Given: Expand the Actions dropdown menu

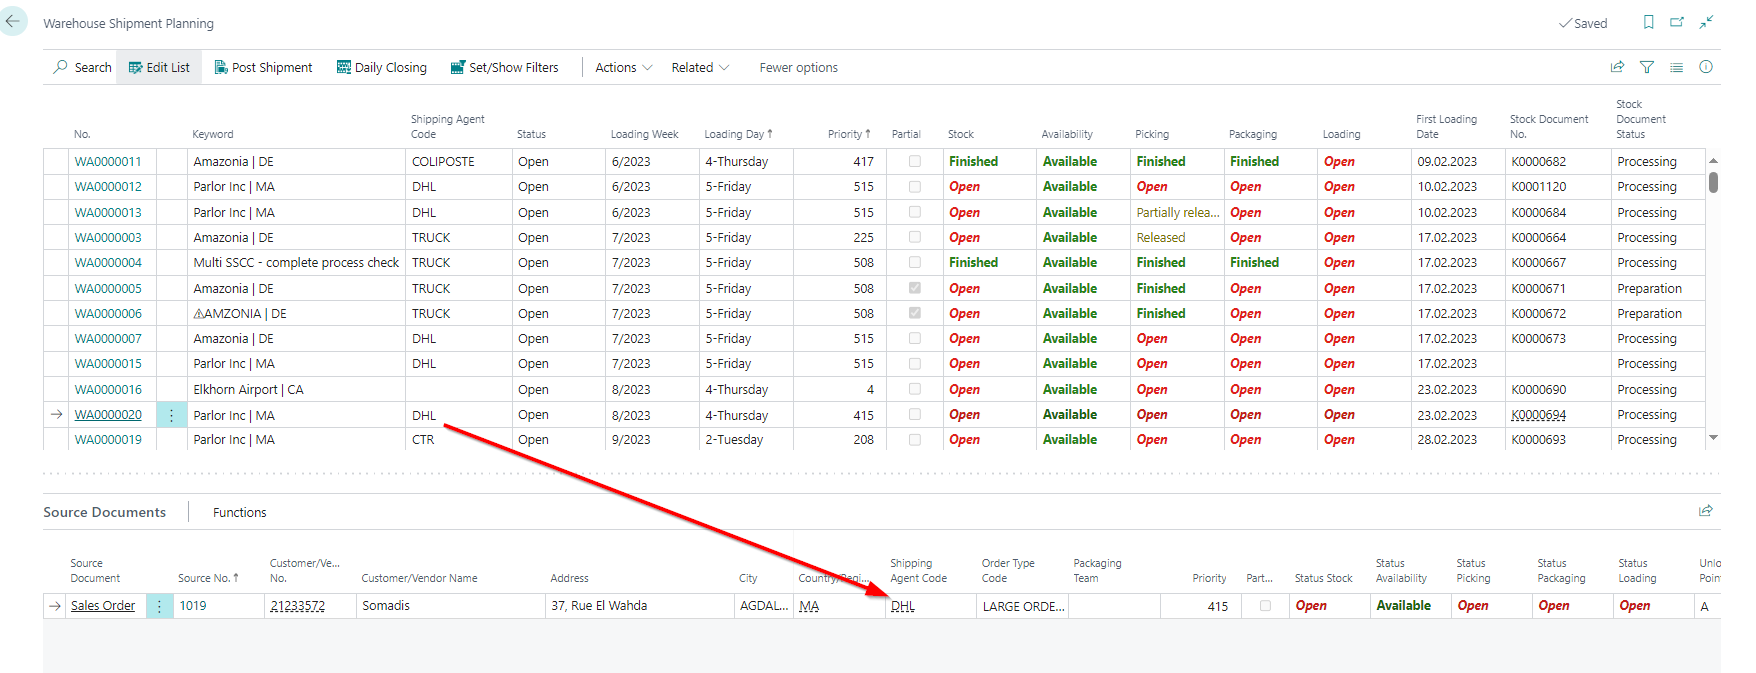Looking at the screenshot, I should coord(623,67).
